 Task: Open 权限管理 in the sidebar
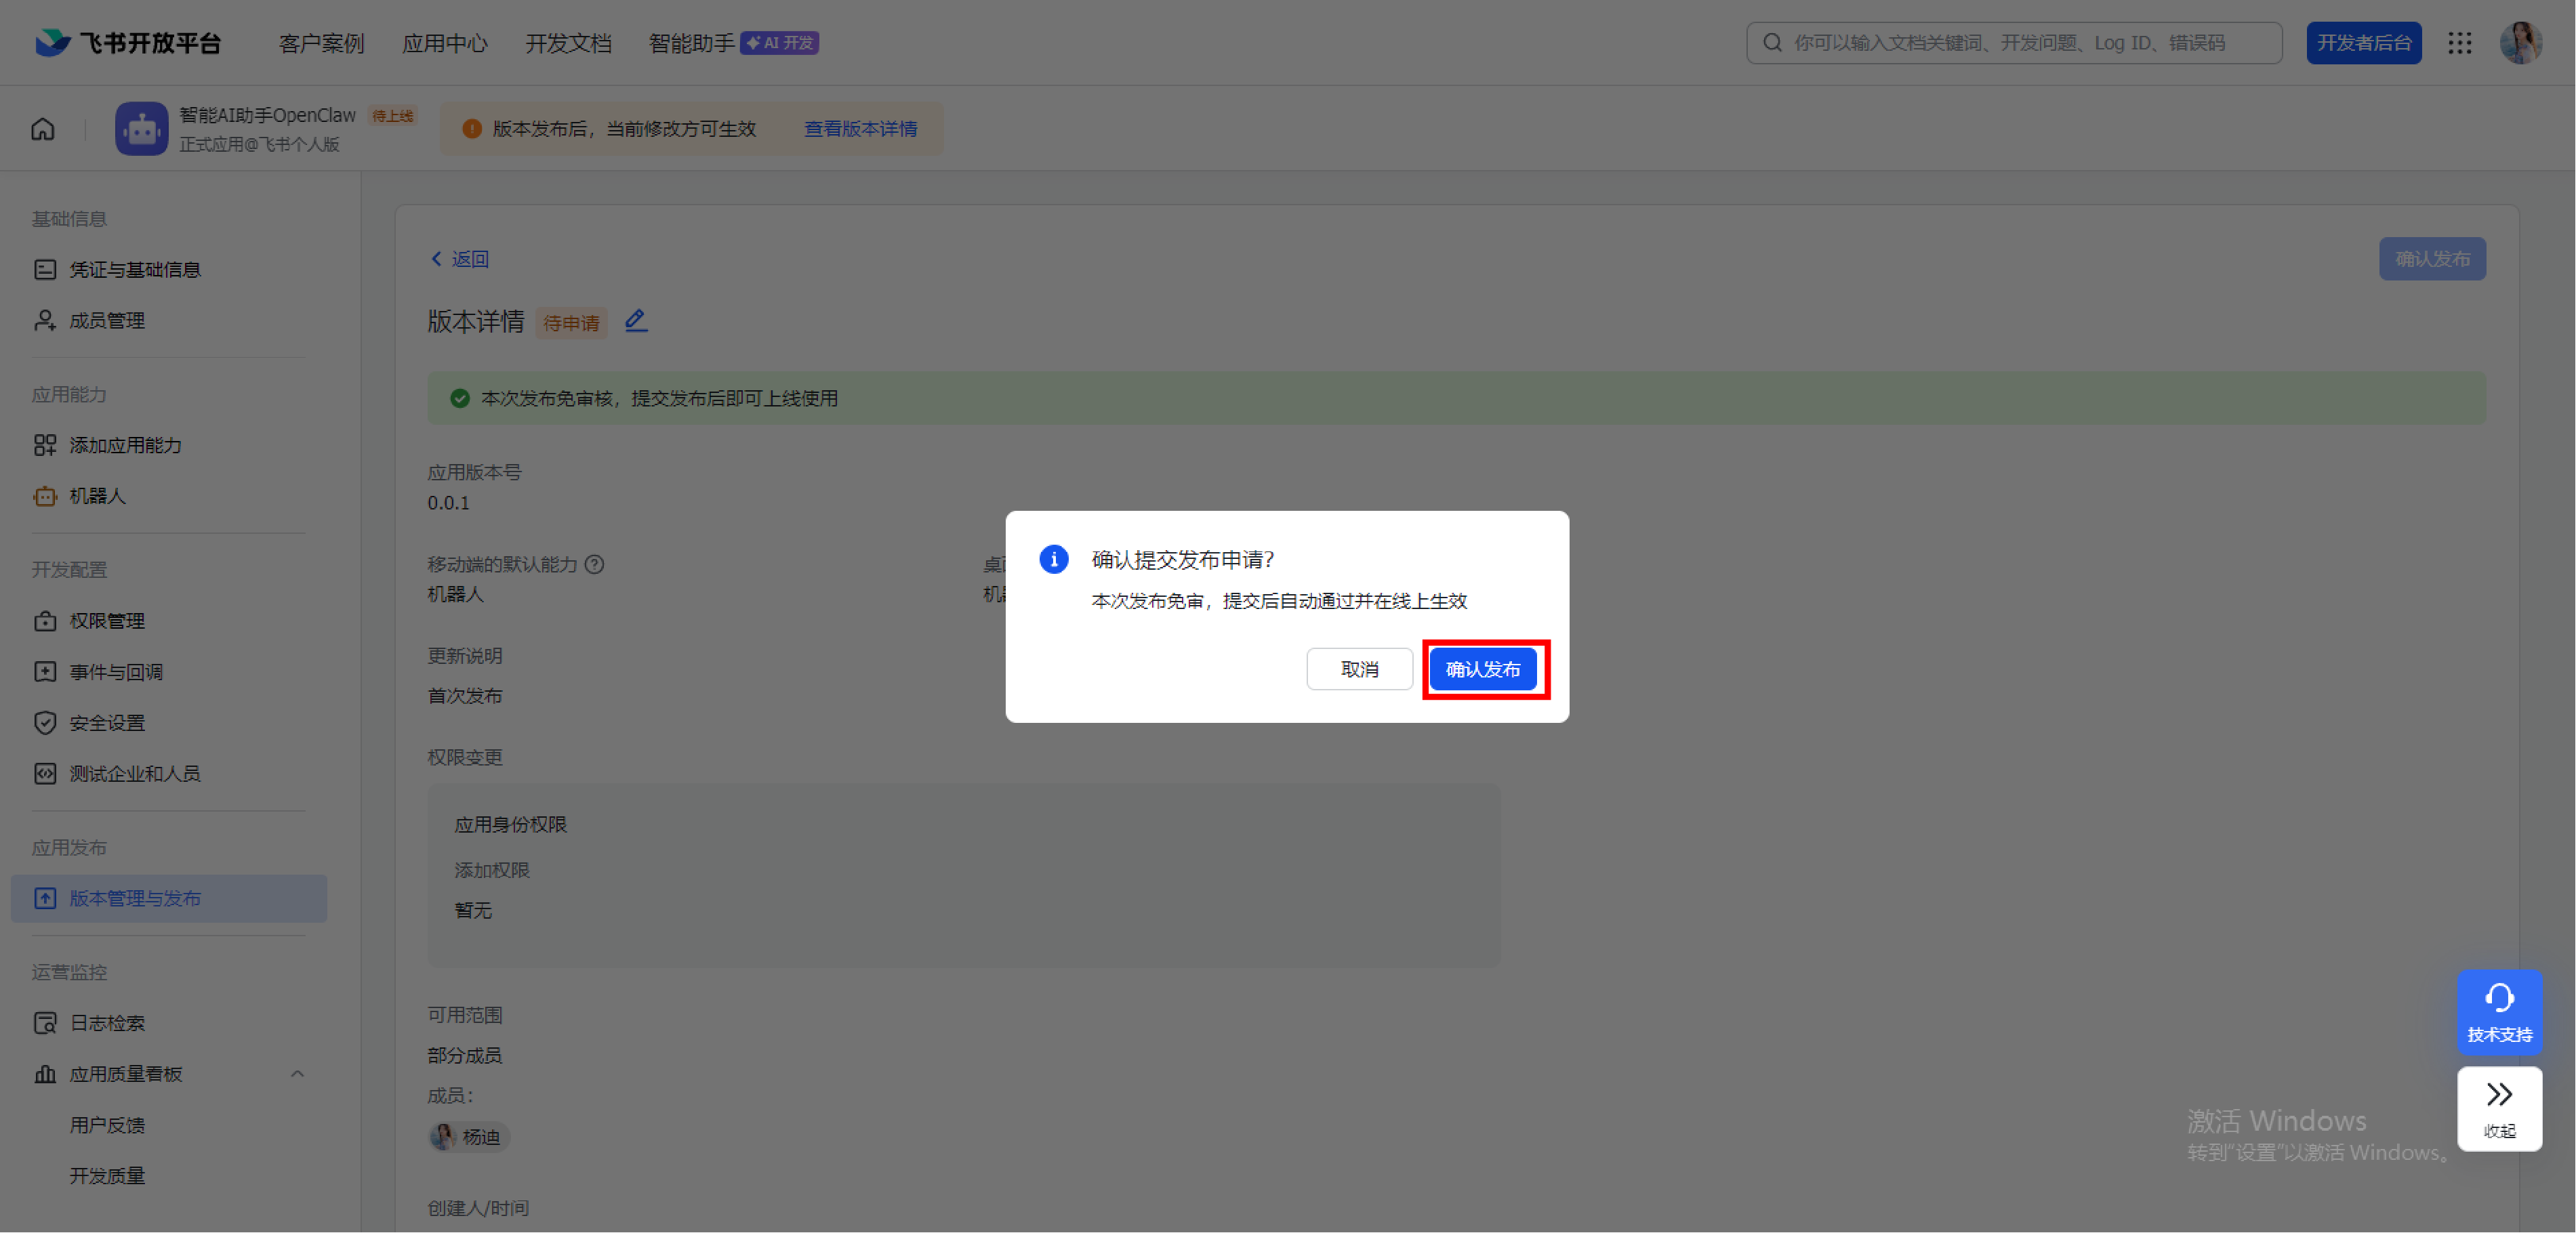[x=107, y=621]
